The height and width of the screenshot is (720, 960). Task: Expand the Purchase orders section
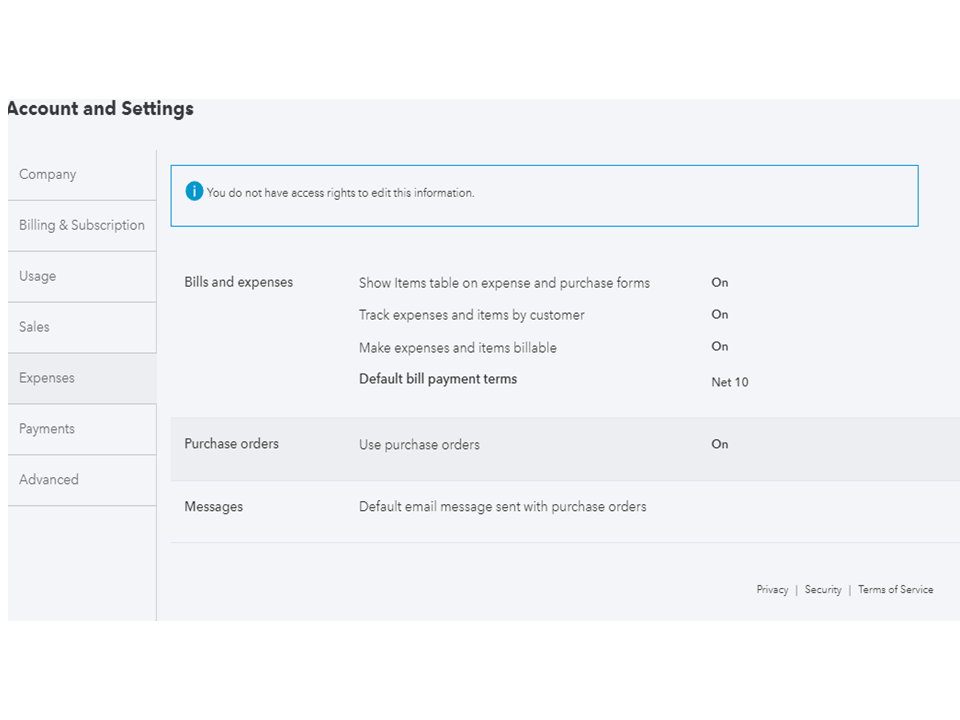[232, 444]
